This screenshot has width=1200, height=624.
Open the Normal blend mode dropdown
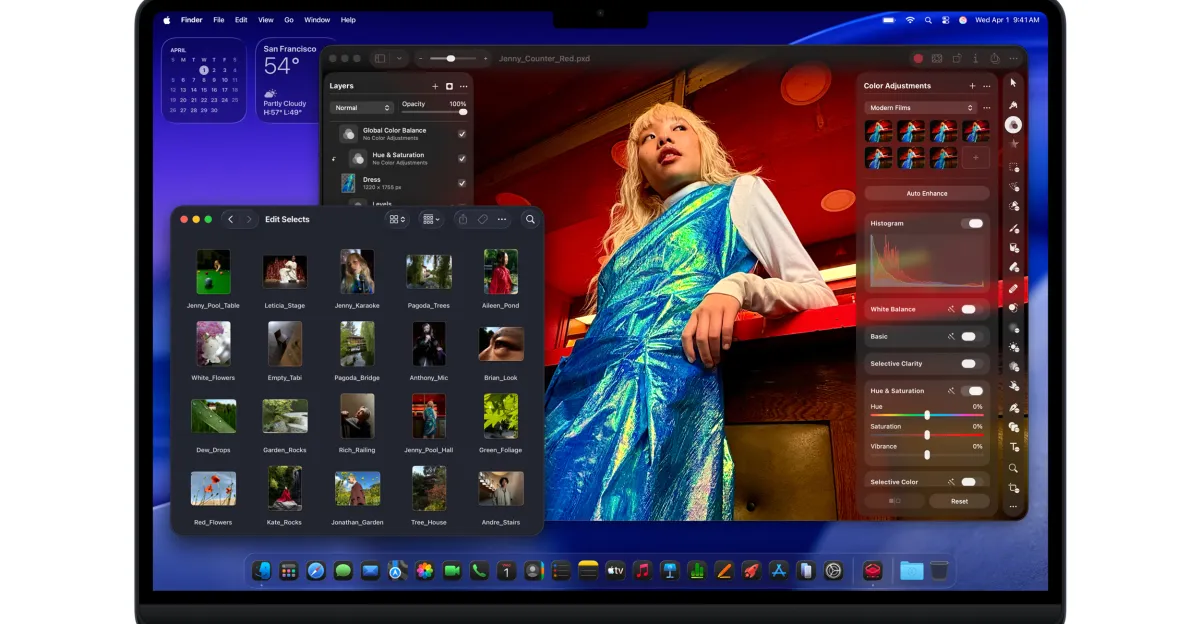pos(362,108)
